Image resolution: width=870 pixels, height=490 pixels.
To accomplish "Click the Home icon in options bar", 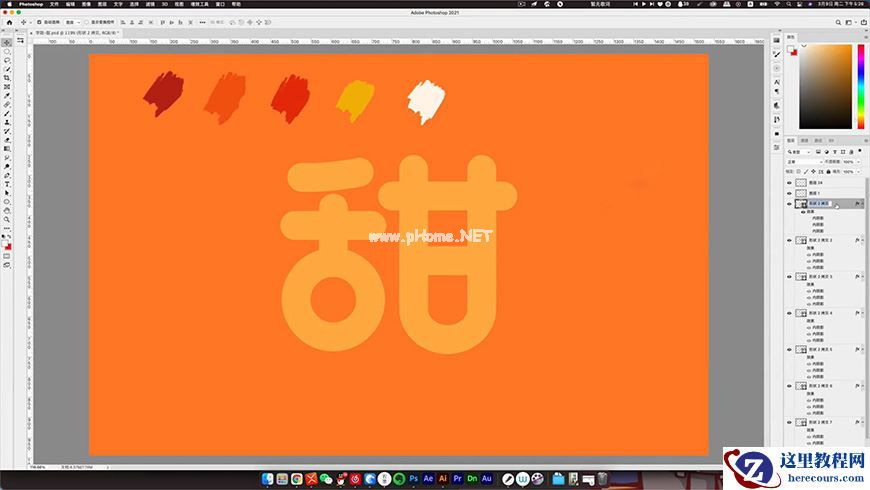I will click(9, 22).
